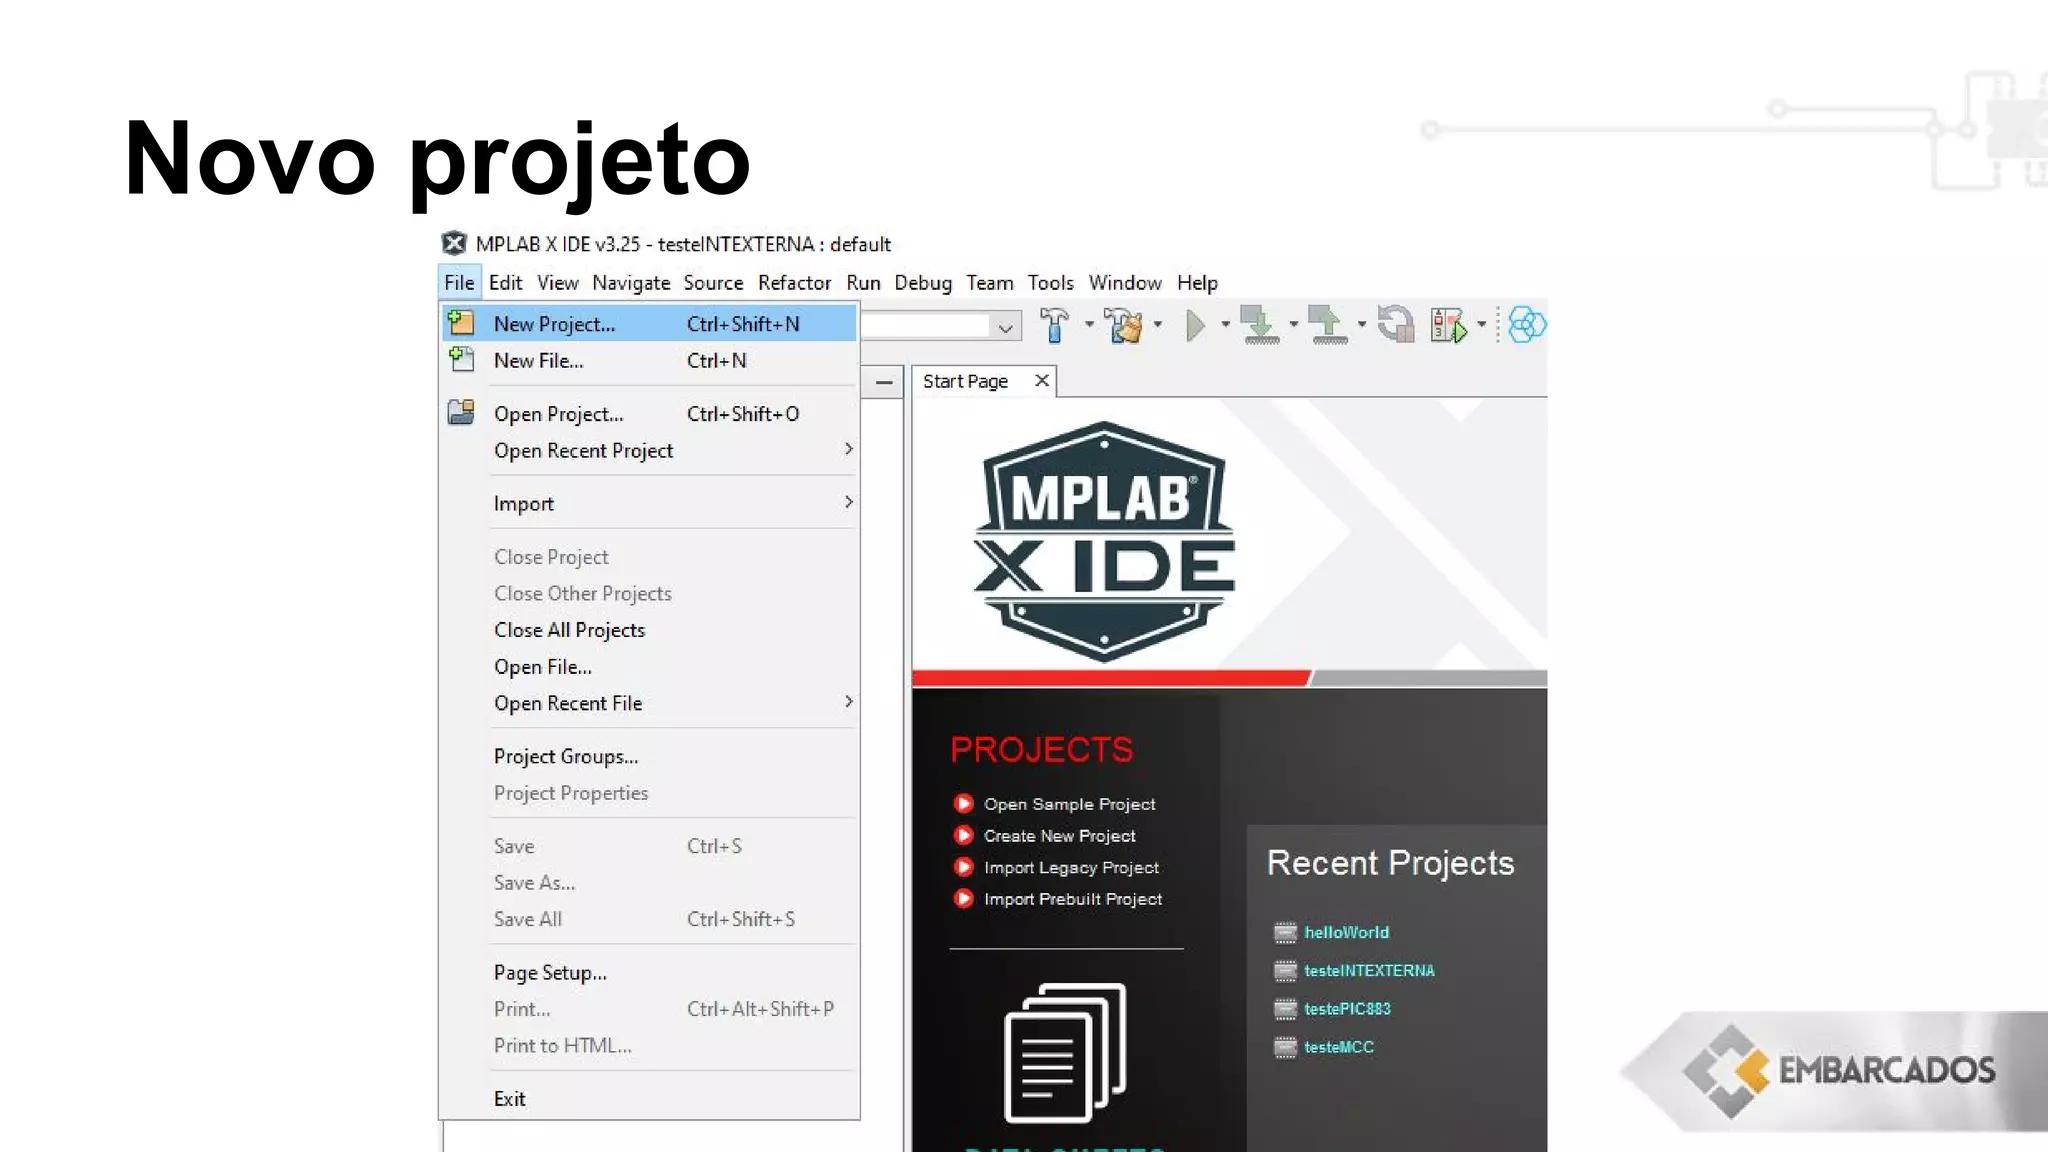Click red arrow beside Create New Project

click(963, 835)
